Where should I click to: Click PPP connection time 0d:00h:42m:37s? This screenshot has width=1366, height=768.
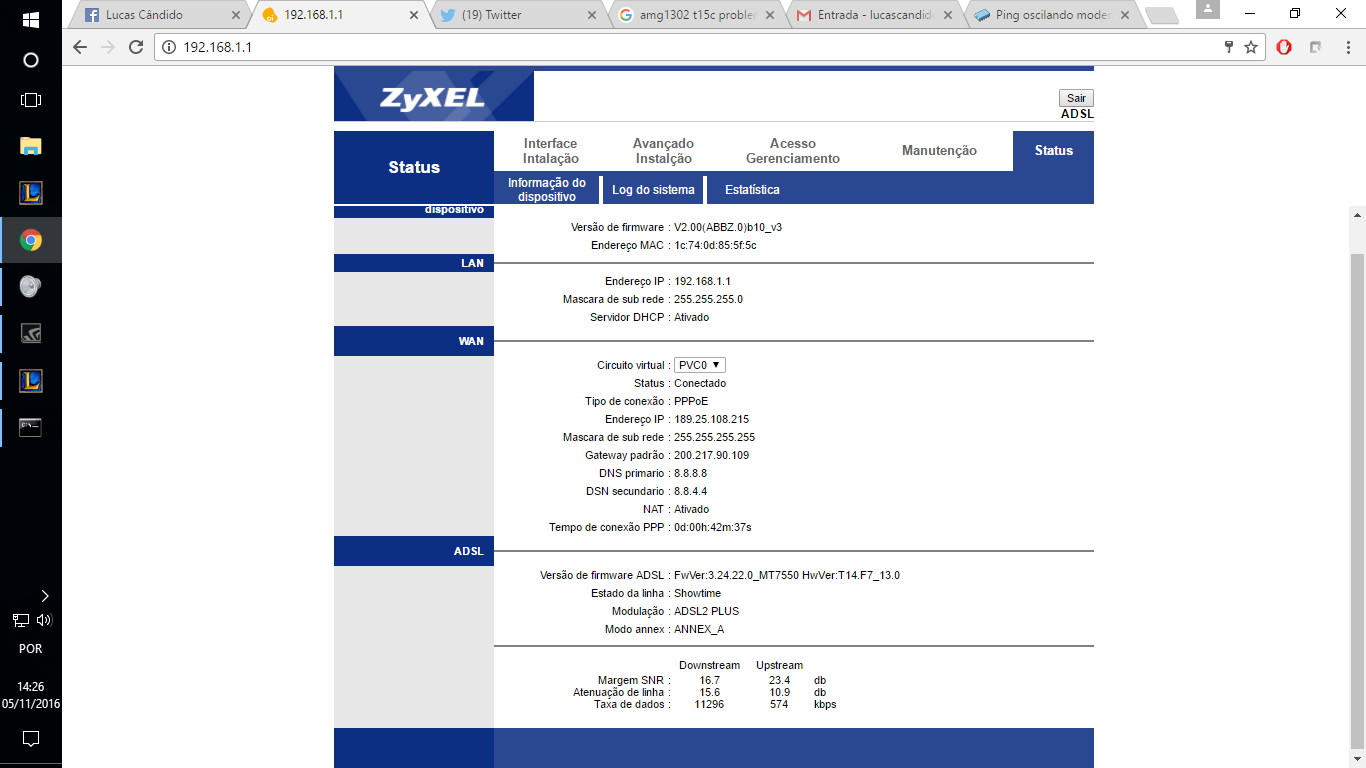(x=713, y=527)
